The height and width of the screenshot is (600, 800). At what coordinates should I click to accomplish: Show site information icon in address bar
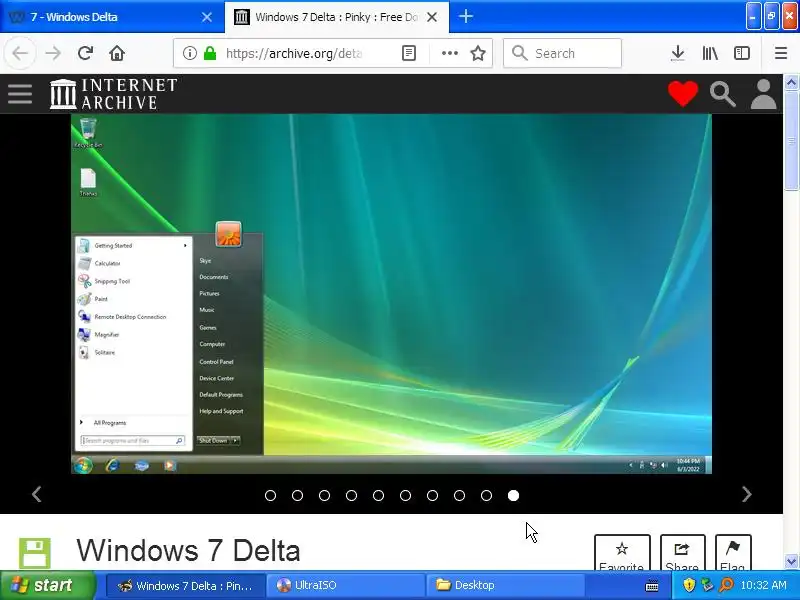click(x=190, y=53)
